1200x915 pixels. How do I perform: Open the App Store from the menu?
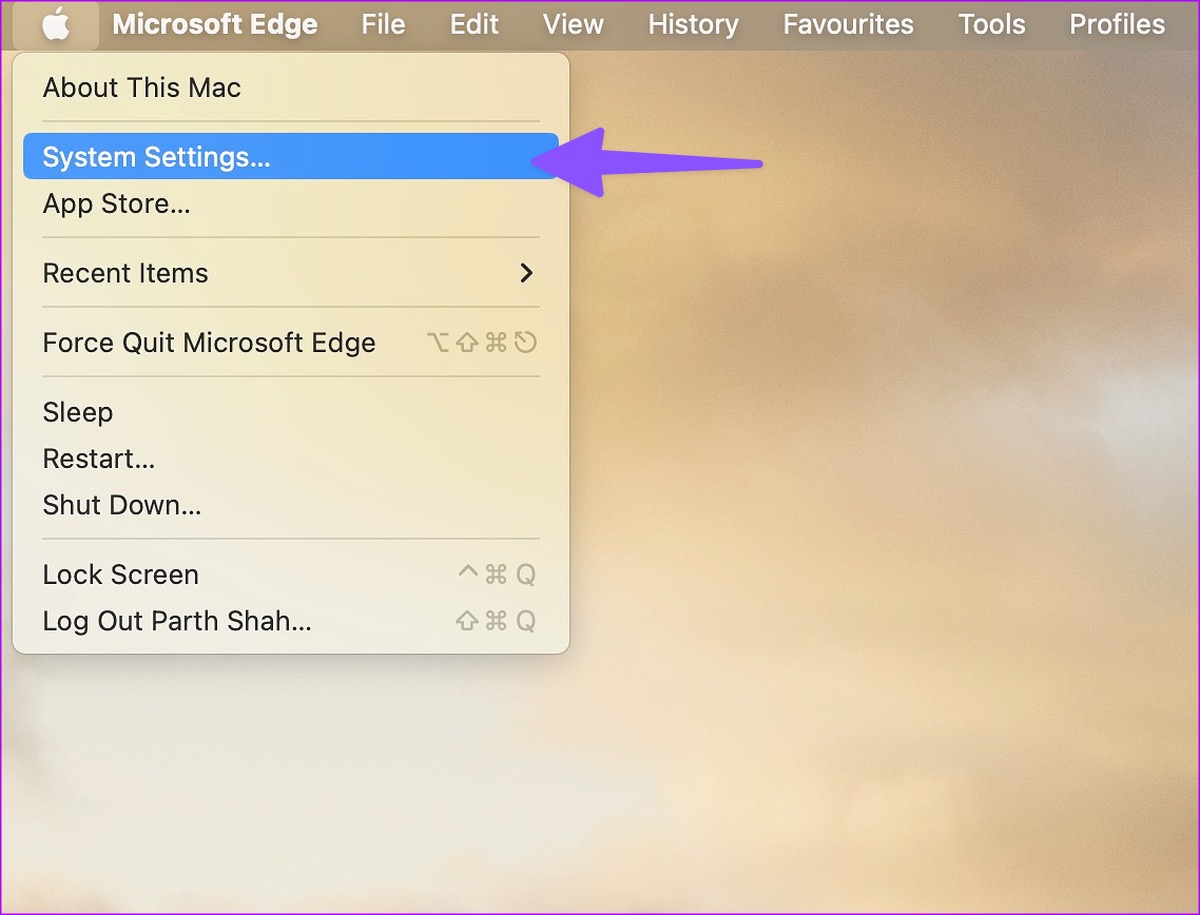point(119,203)
